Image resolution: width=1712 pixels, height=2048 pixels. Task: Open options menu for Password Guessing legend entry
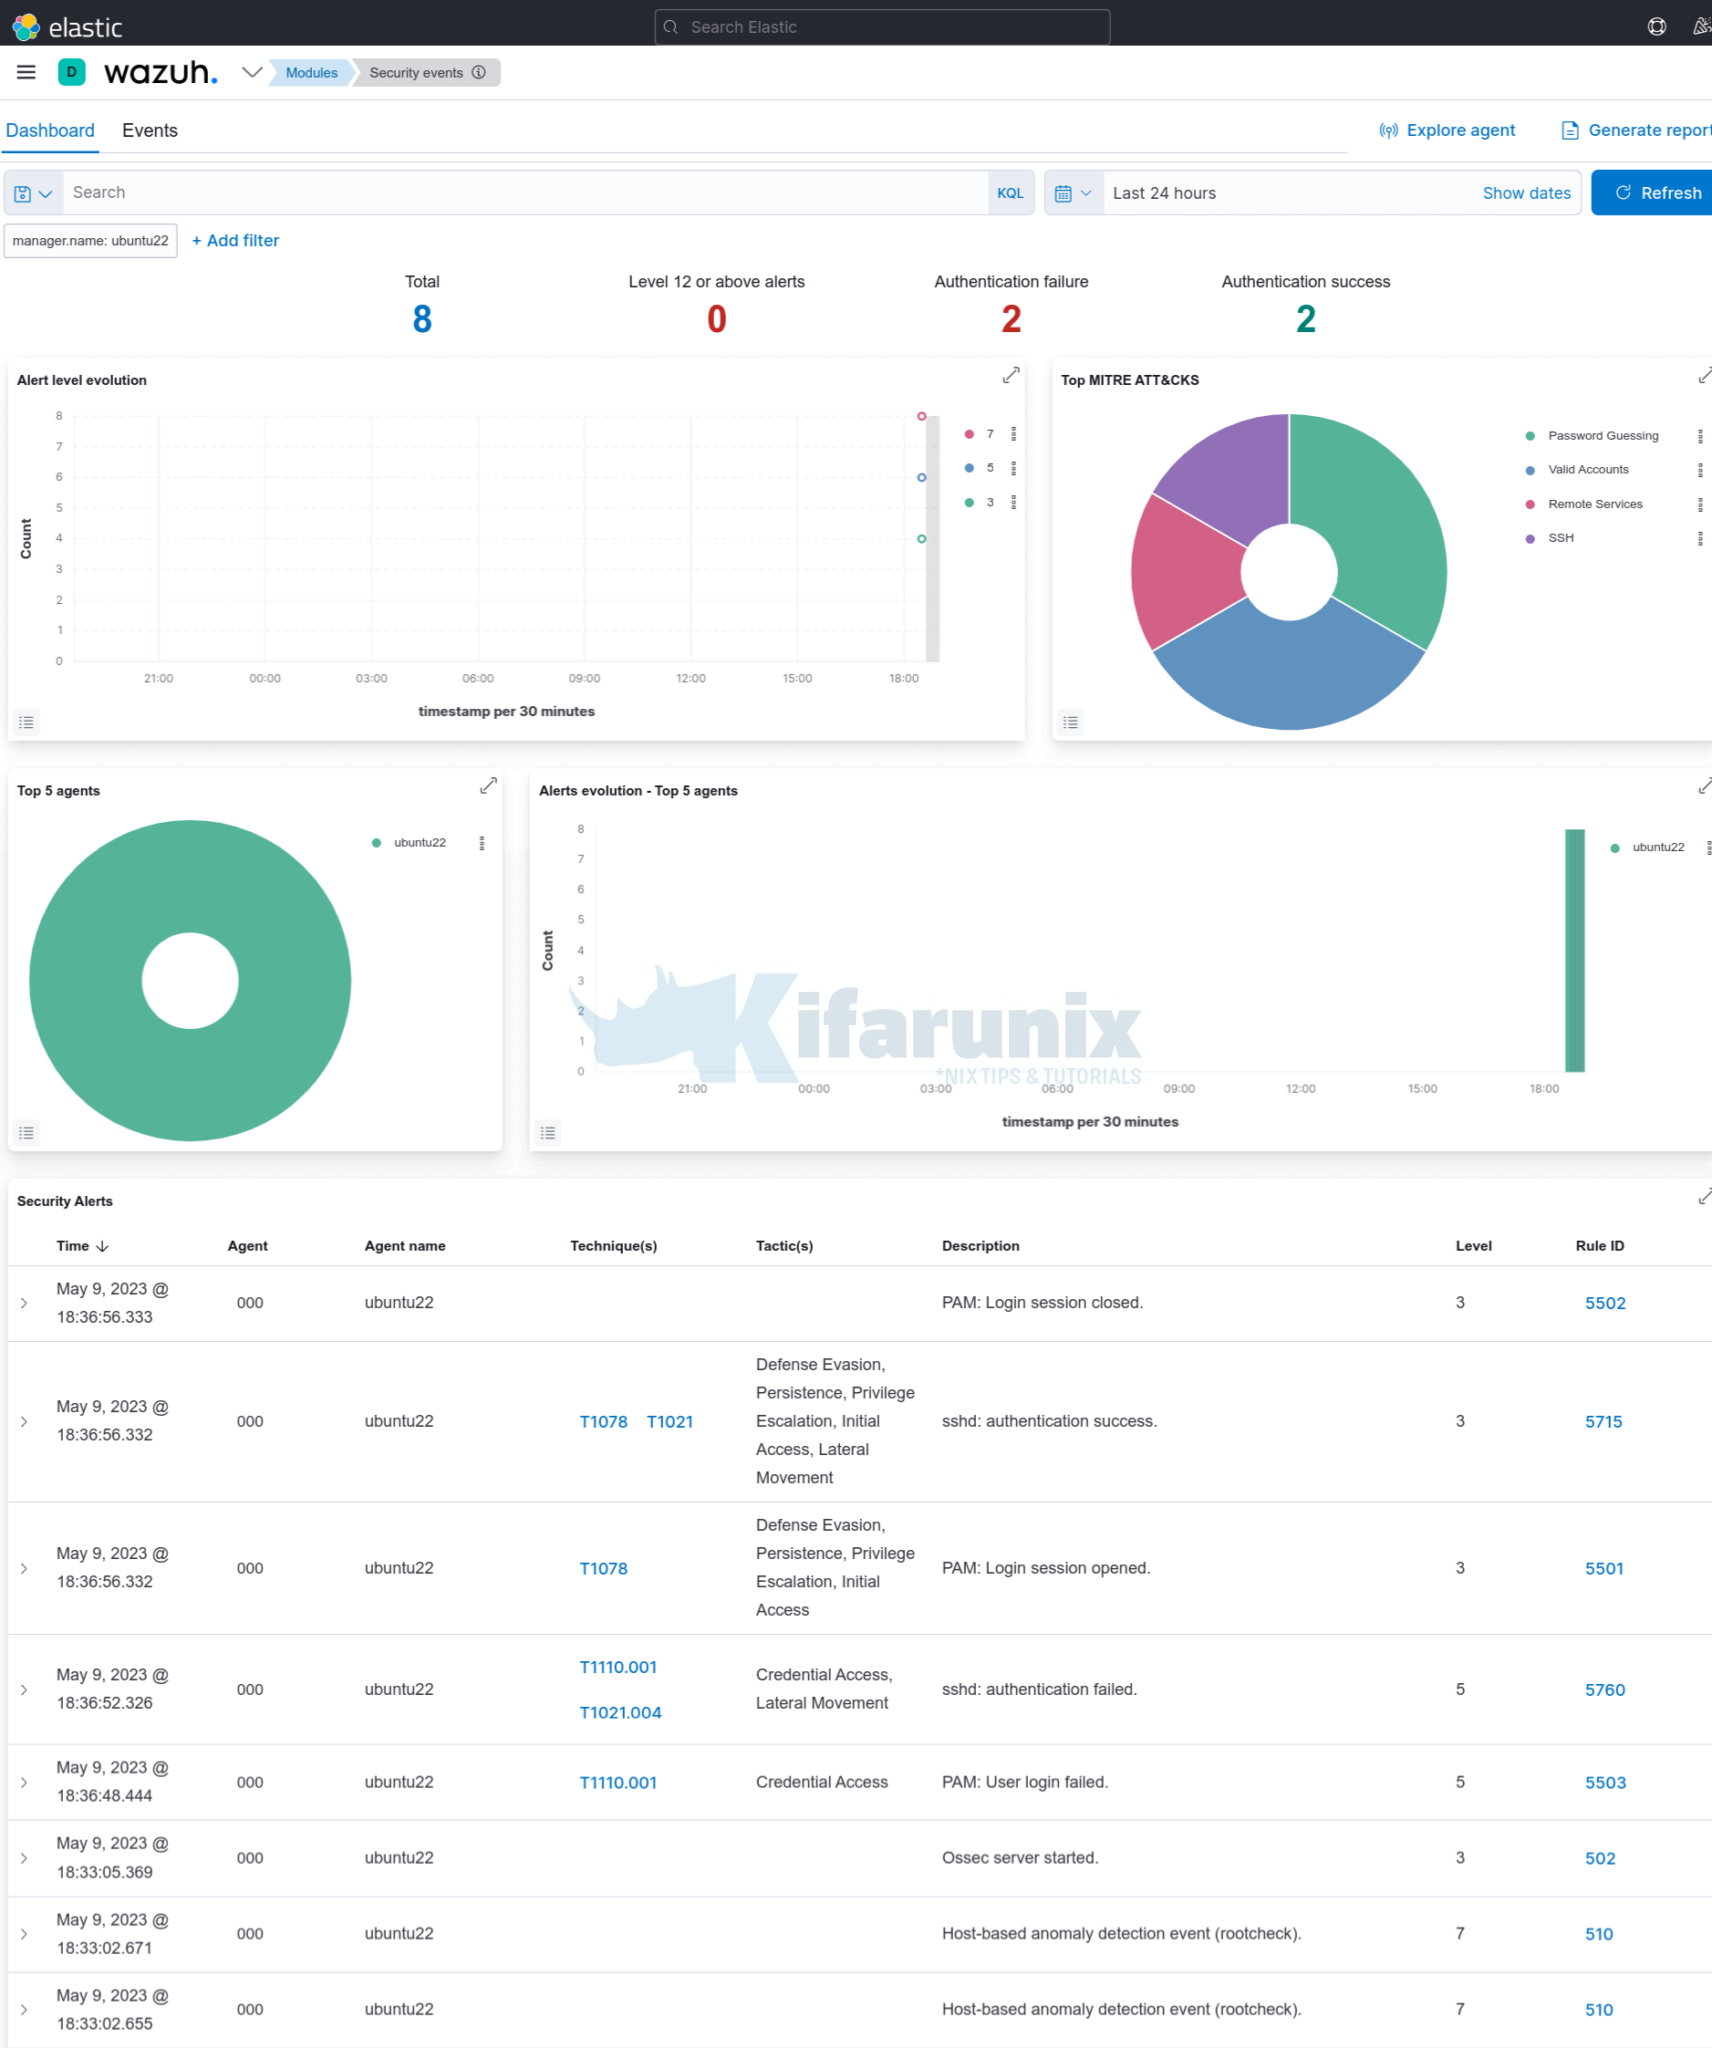[x=1698, y=435]
